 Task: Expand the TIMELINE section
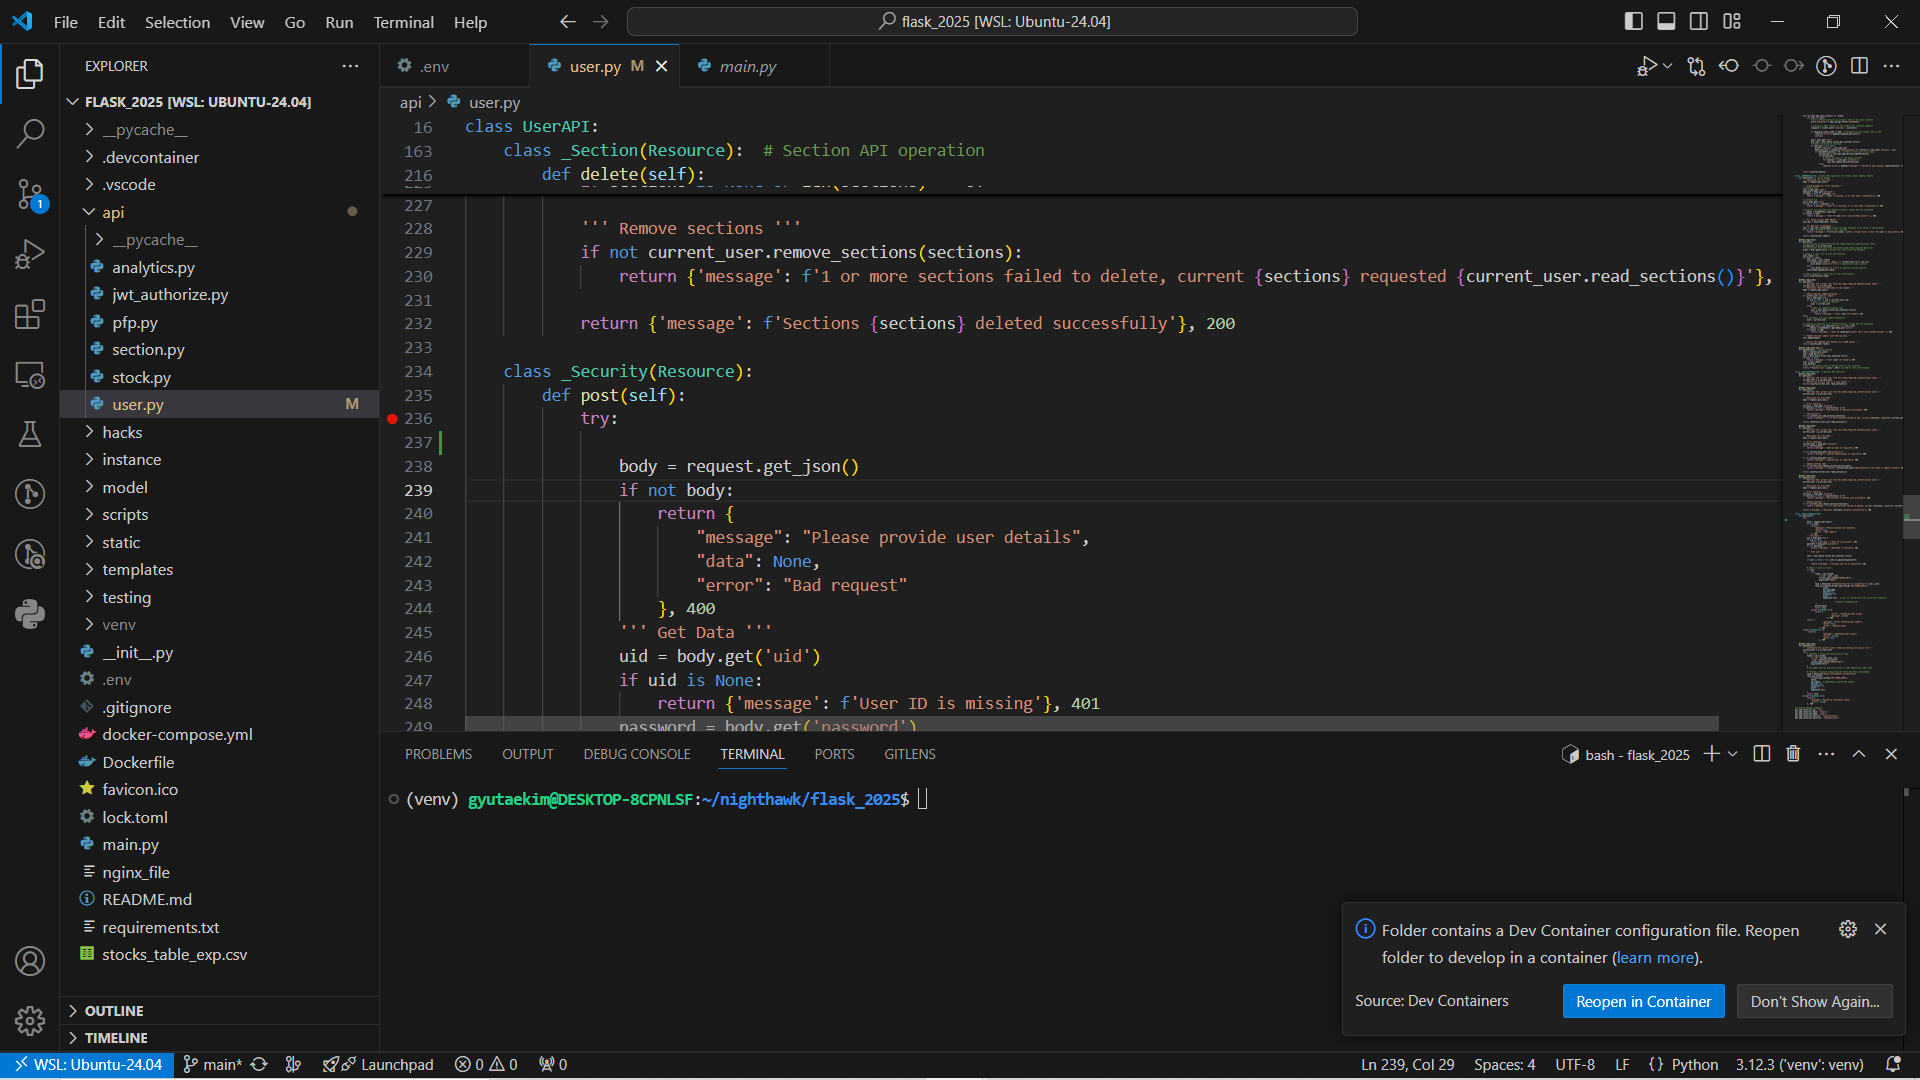[x=116, y=1038]
